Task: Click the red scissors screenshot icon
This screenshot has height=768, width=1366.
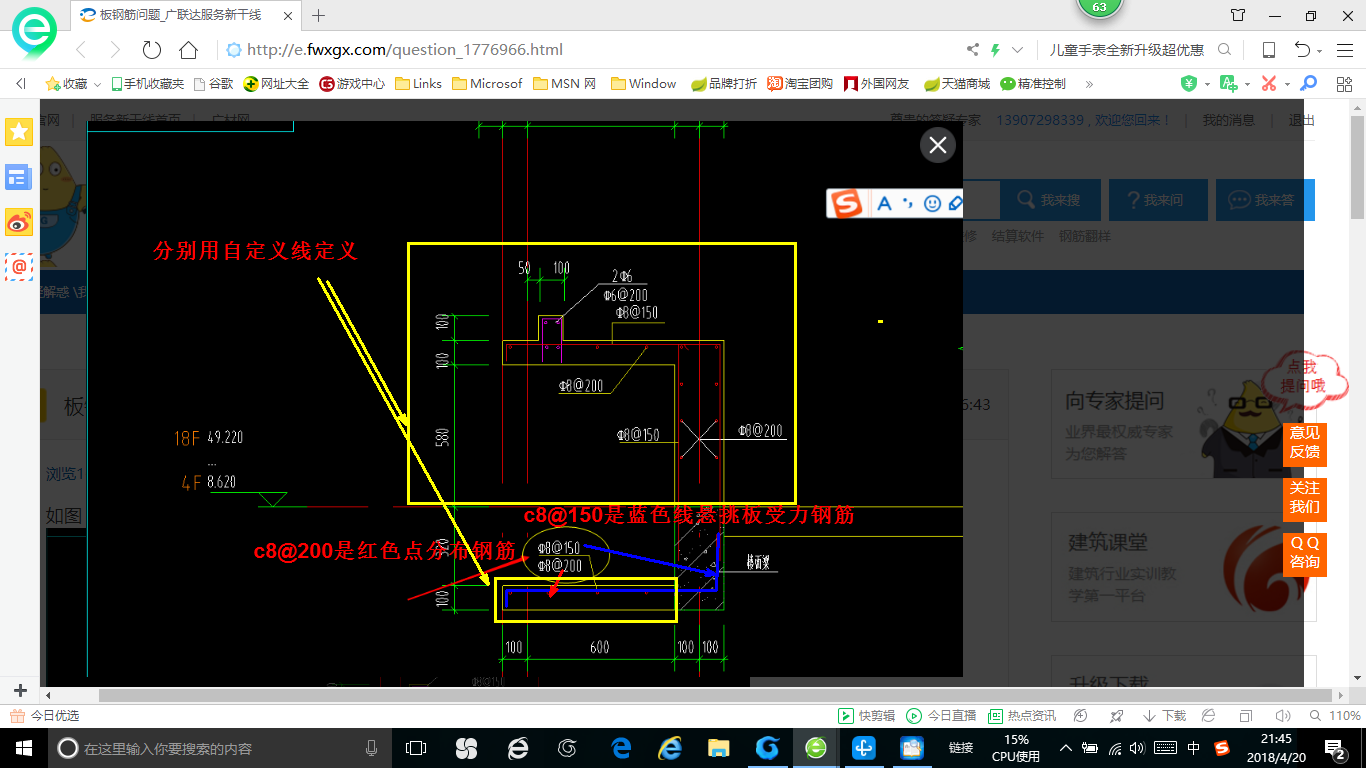Action: [1269, 84]
